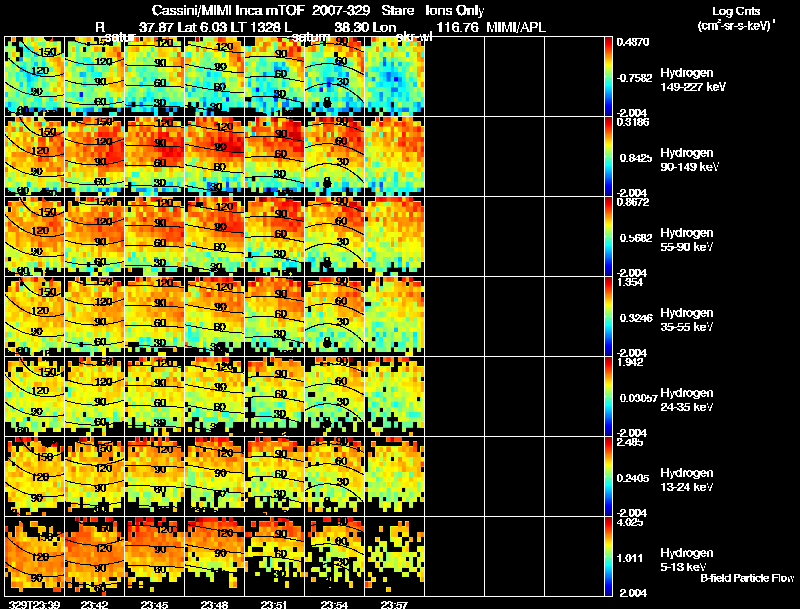Click the Hydrogen 149-227 keV label
Viewport: 800px width, 609px height.
click(x=693, y=80)
